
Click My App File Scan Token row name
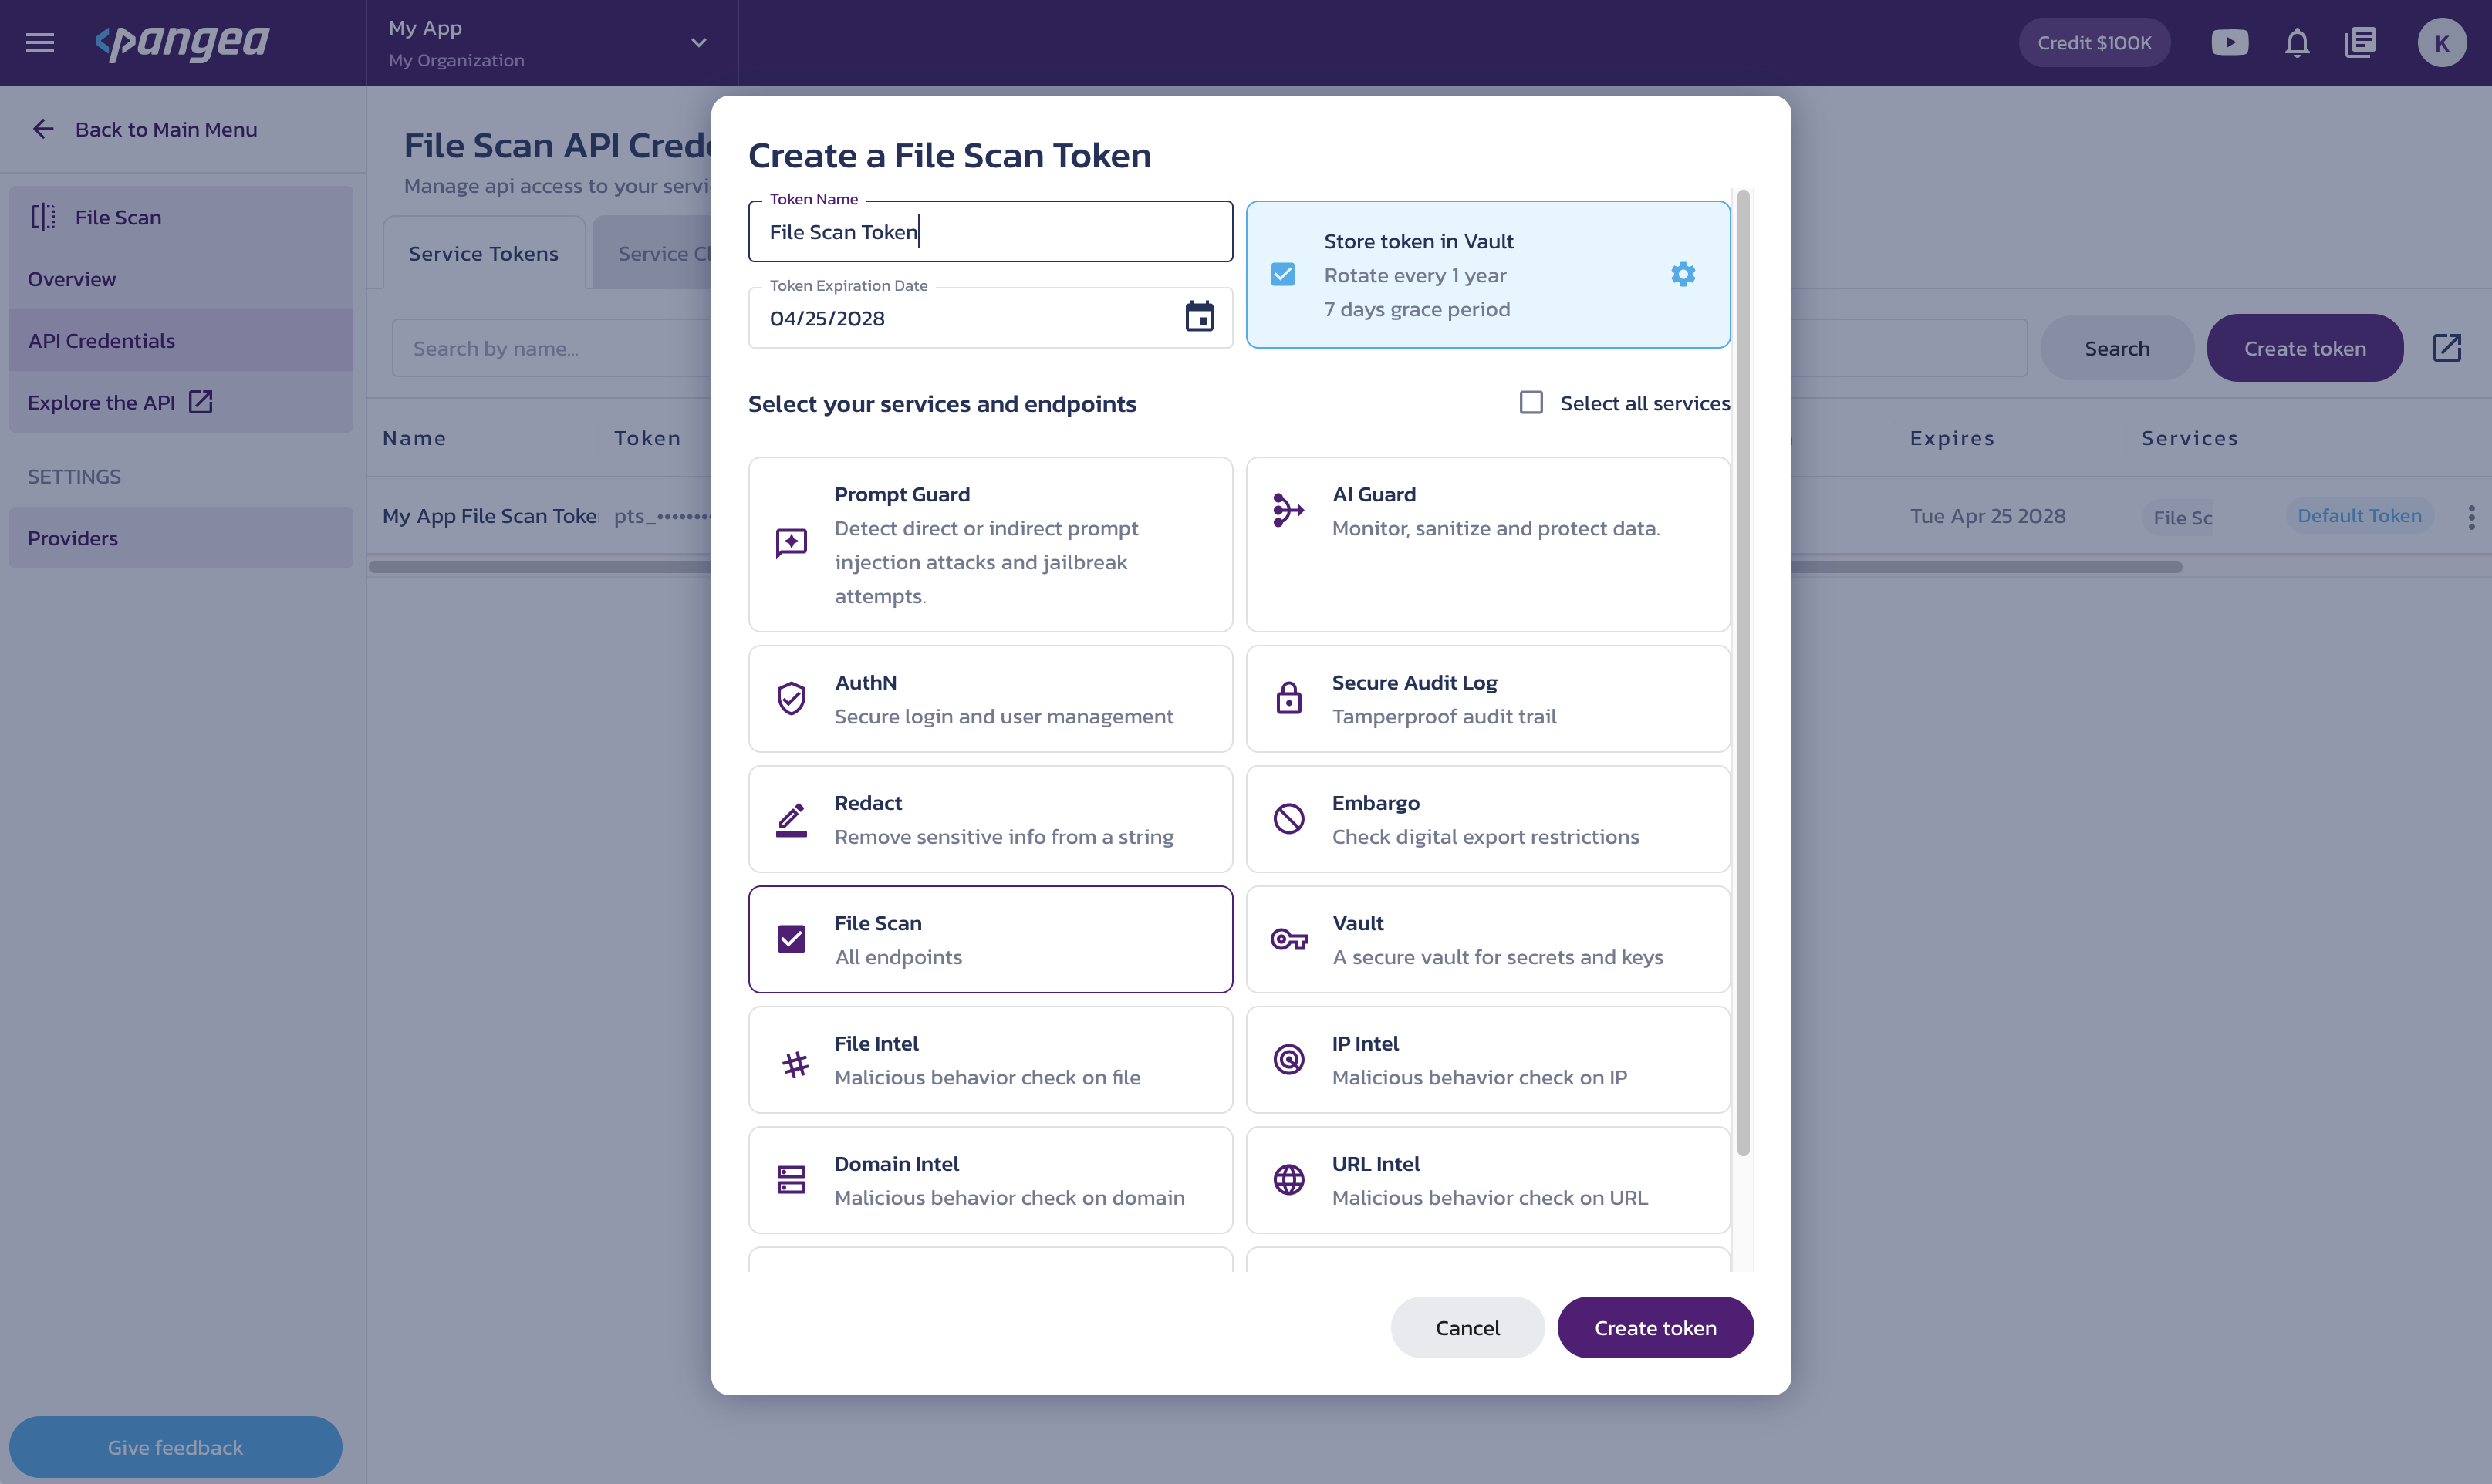point(489,516)
